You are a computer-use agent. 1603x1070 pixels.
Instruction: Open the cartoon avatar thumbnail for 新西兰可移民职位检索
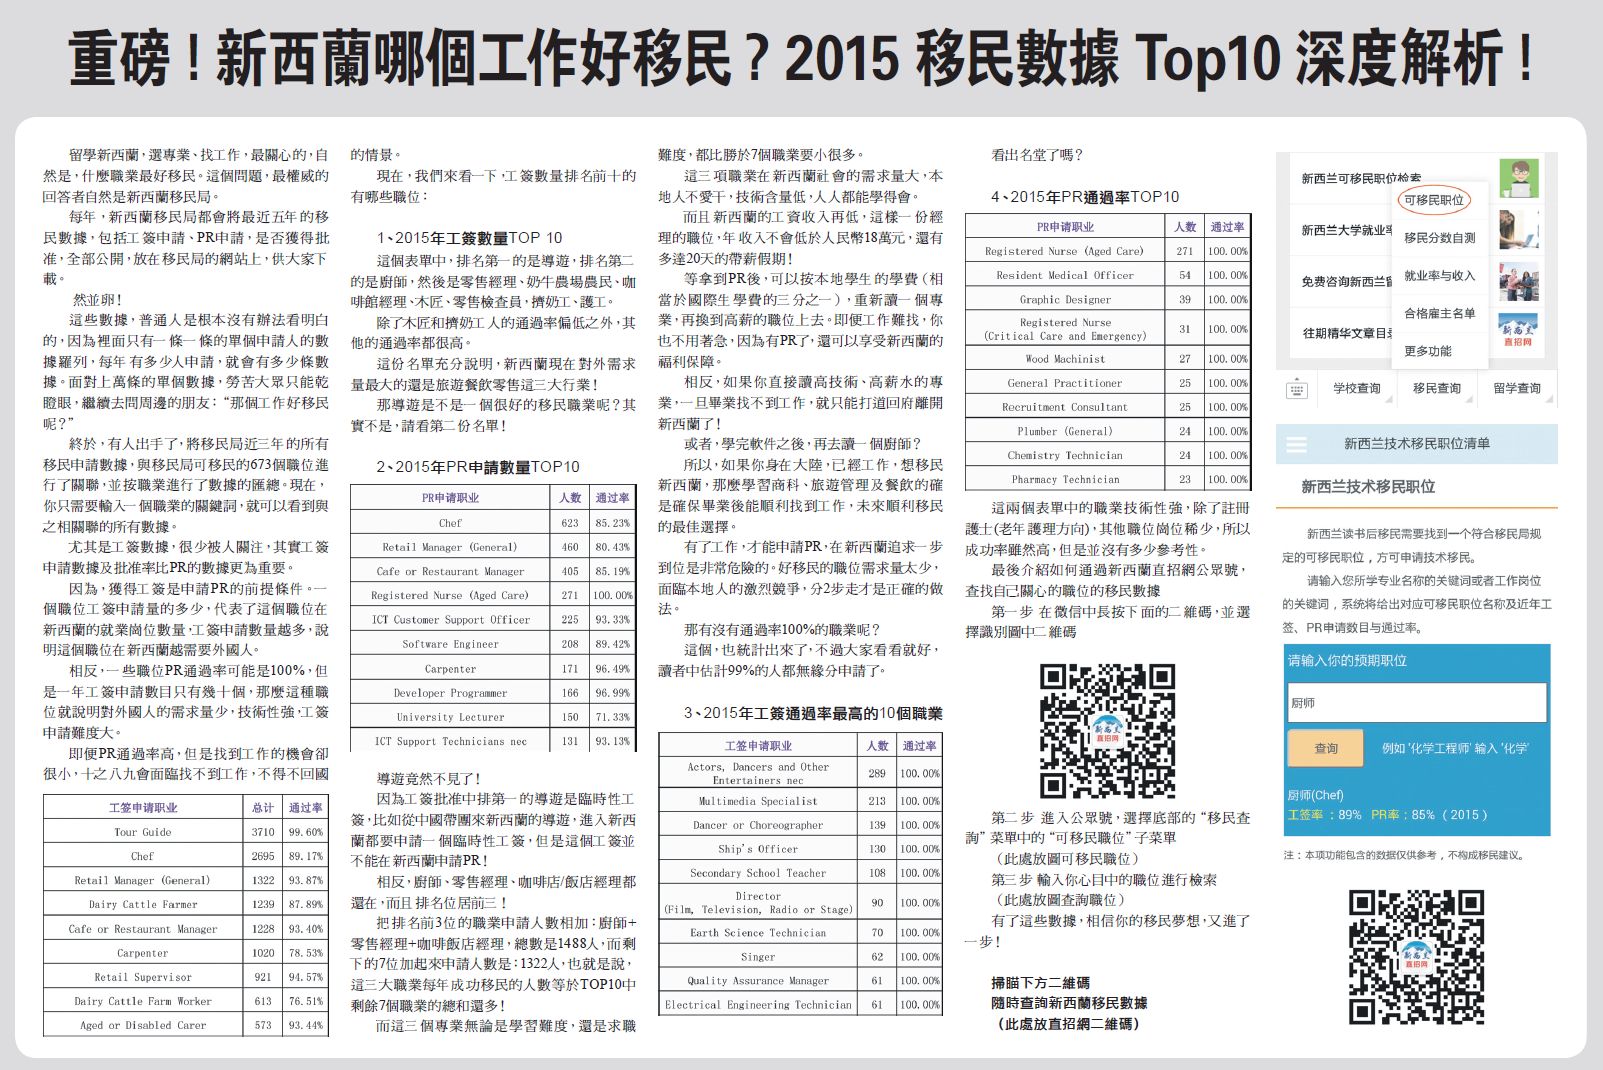[1519, 178]
